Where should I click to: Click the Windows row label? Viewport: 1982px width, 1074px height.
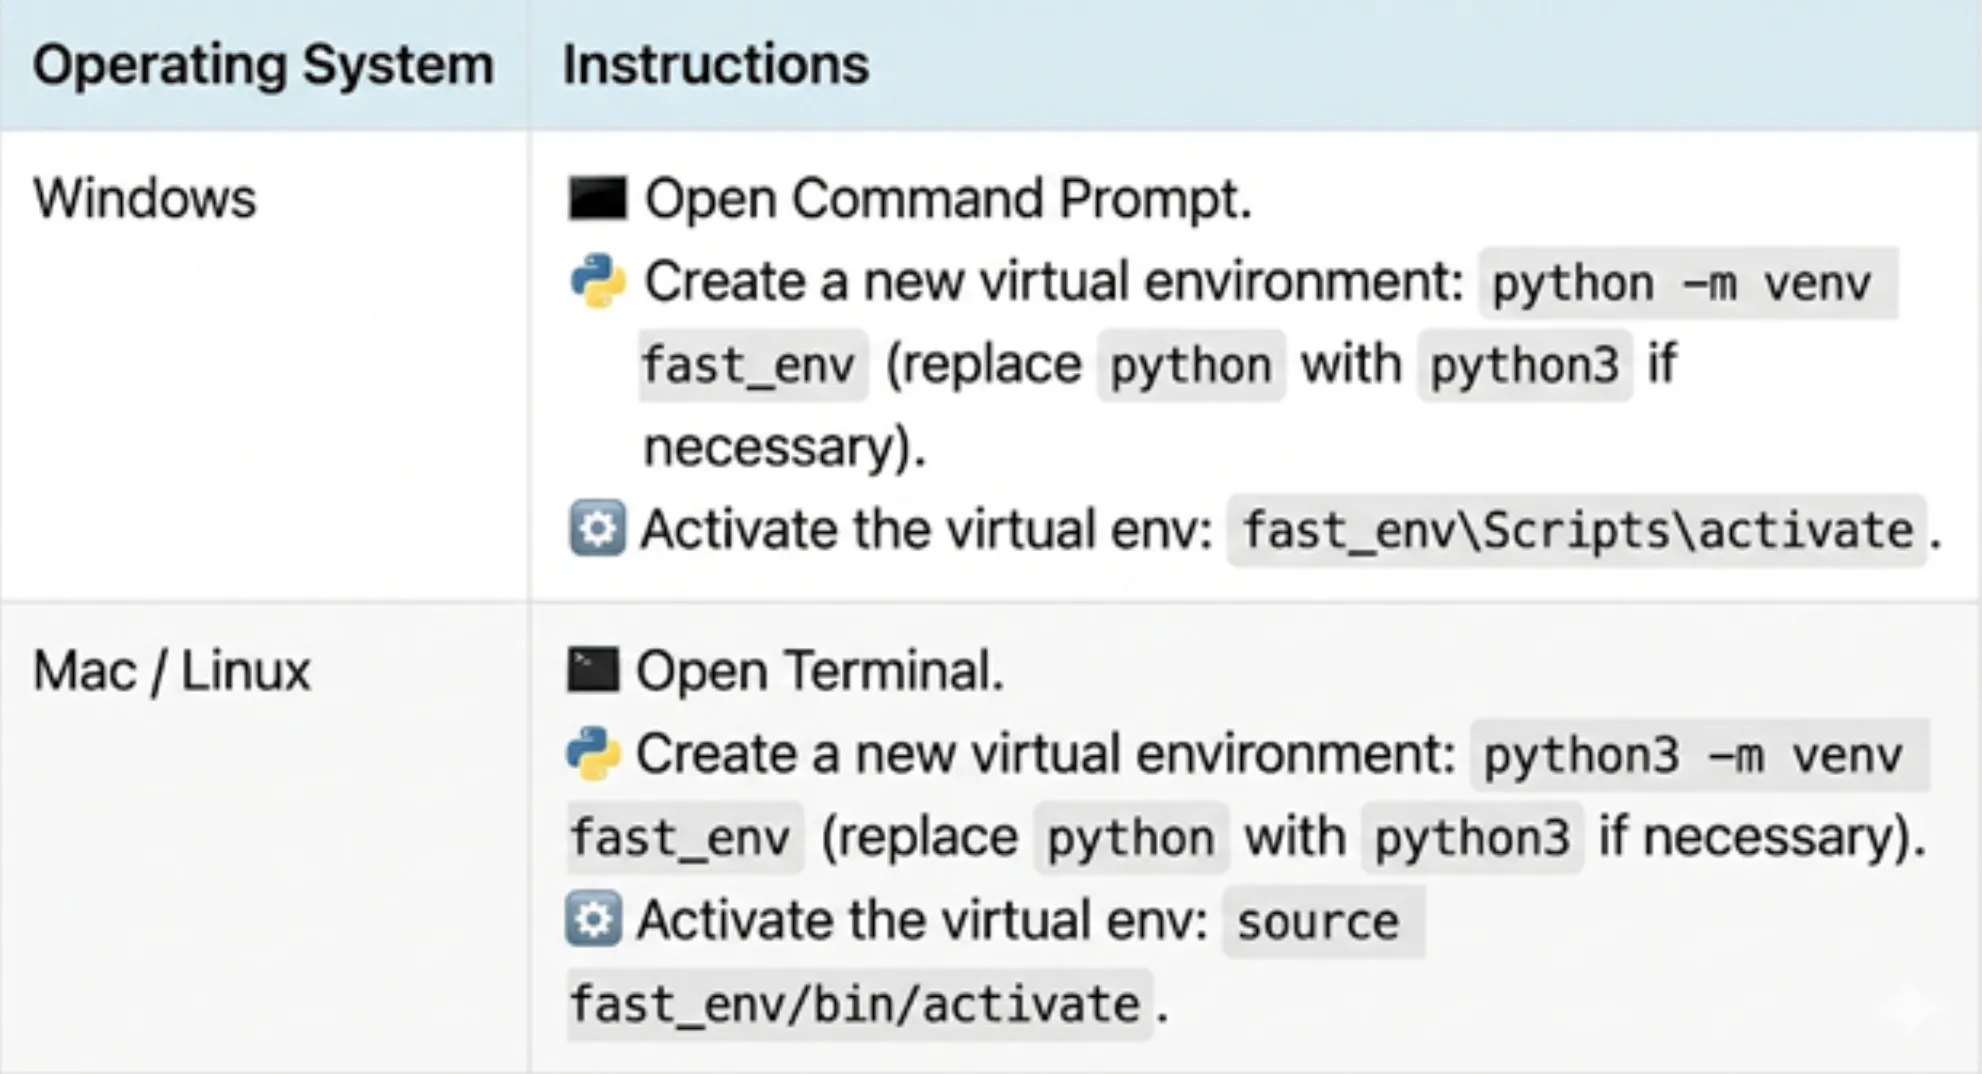pos(145,198)
